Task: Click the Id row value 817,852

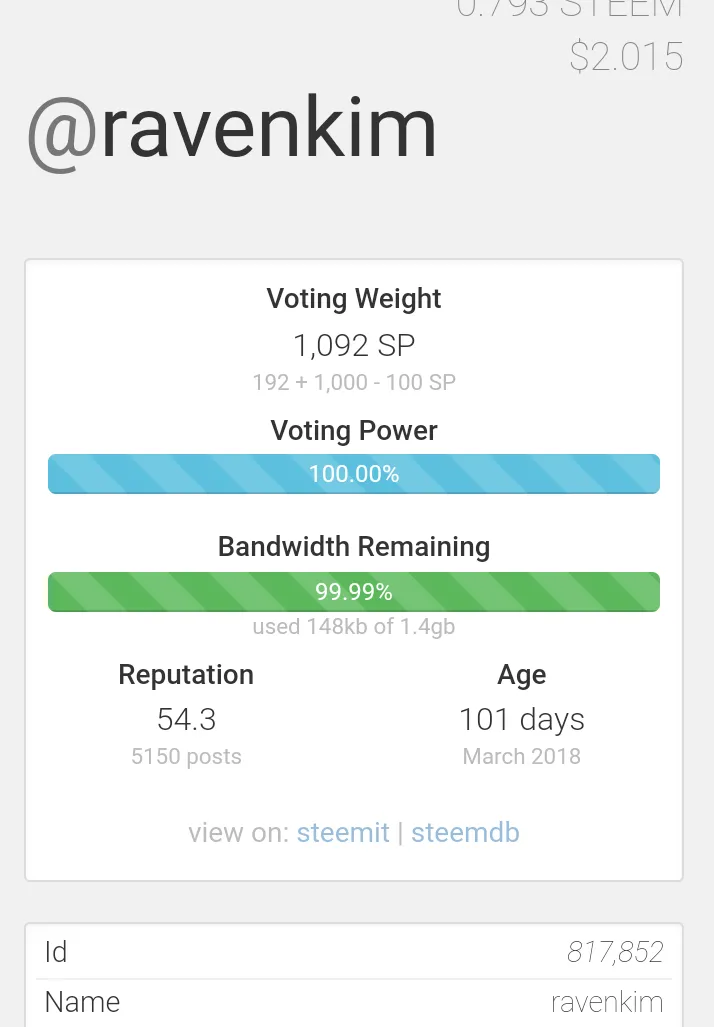Action: coord(615,952)
